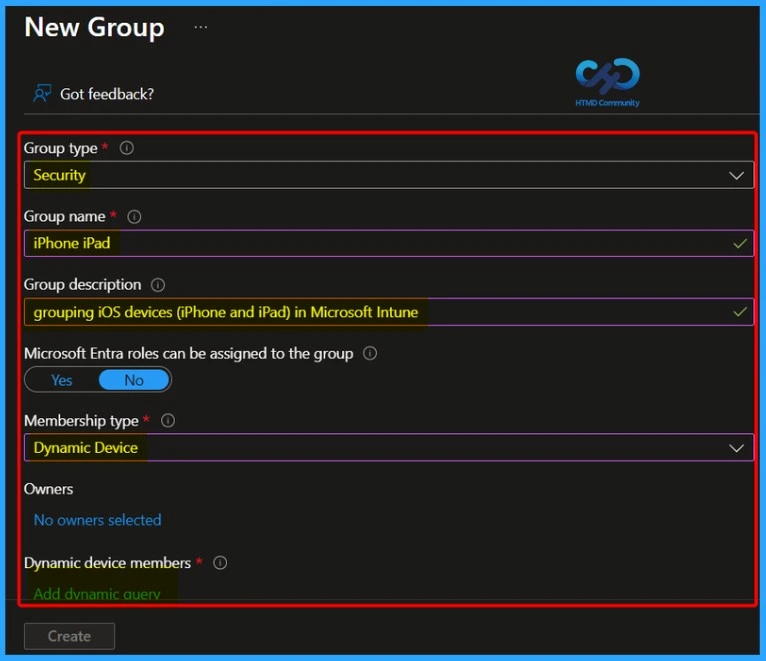Expand the Group type chevron arrow
766x661 pixels.
coord(736,175)
